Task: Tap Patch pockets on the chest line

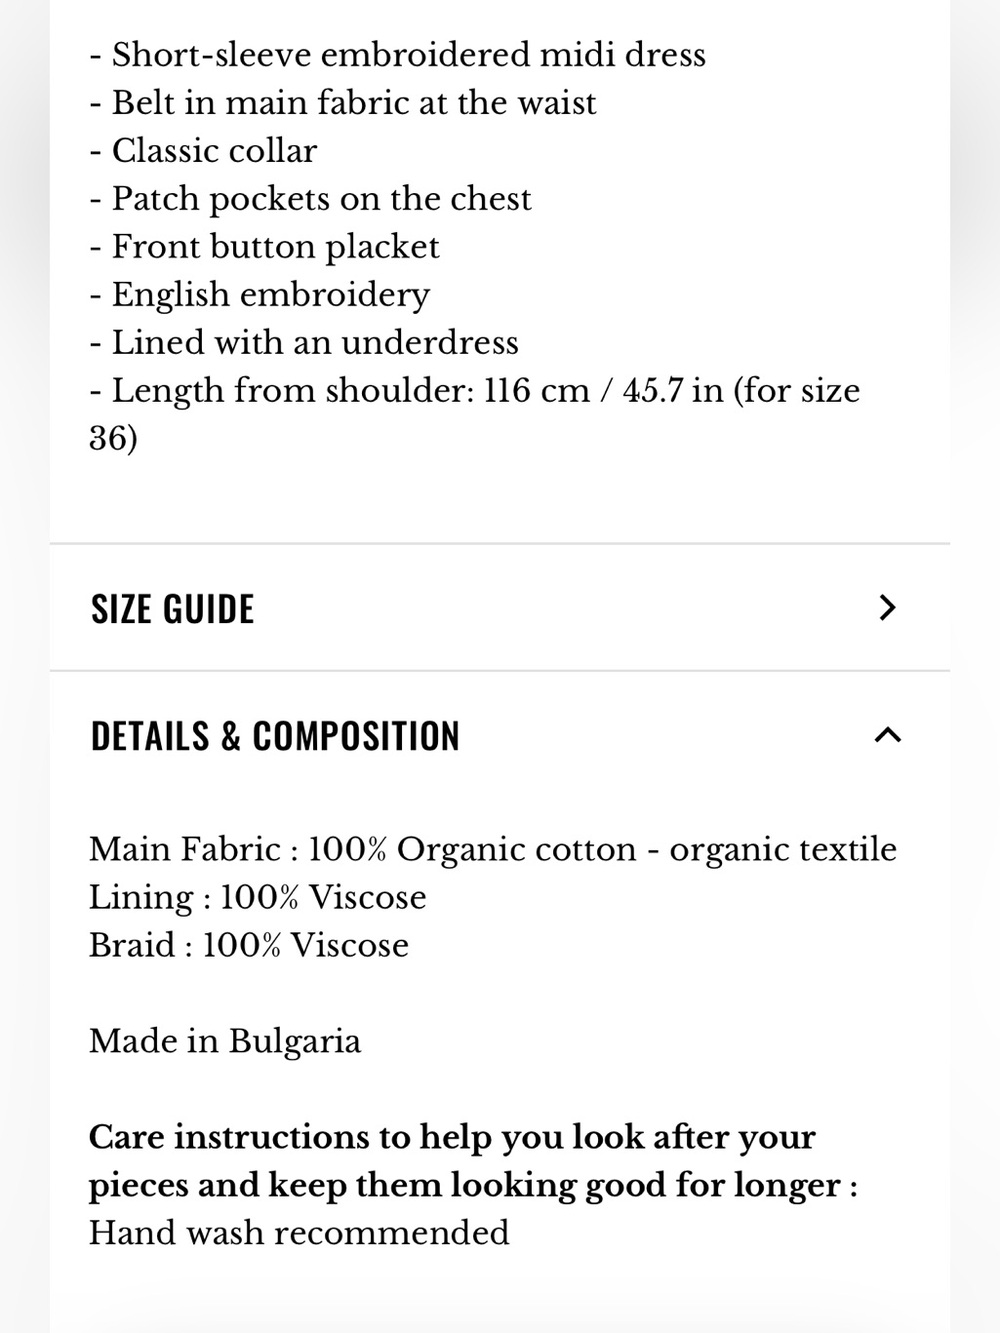Action: (x=310, y=198)
